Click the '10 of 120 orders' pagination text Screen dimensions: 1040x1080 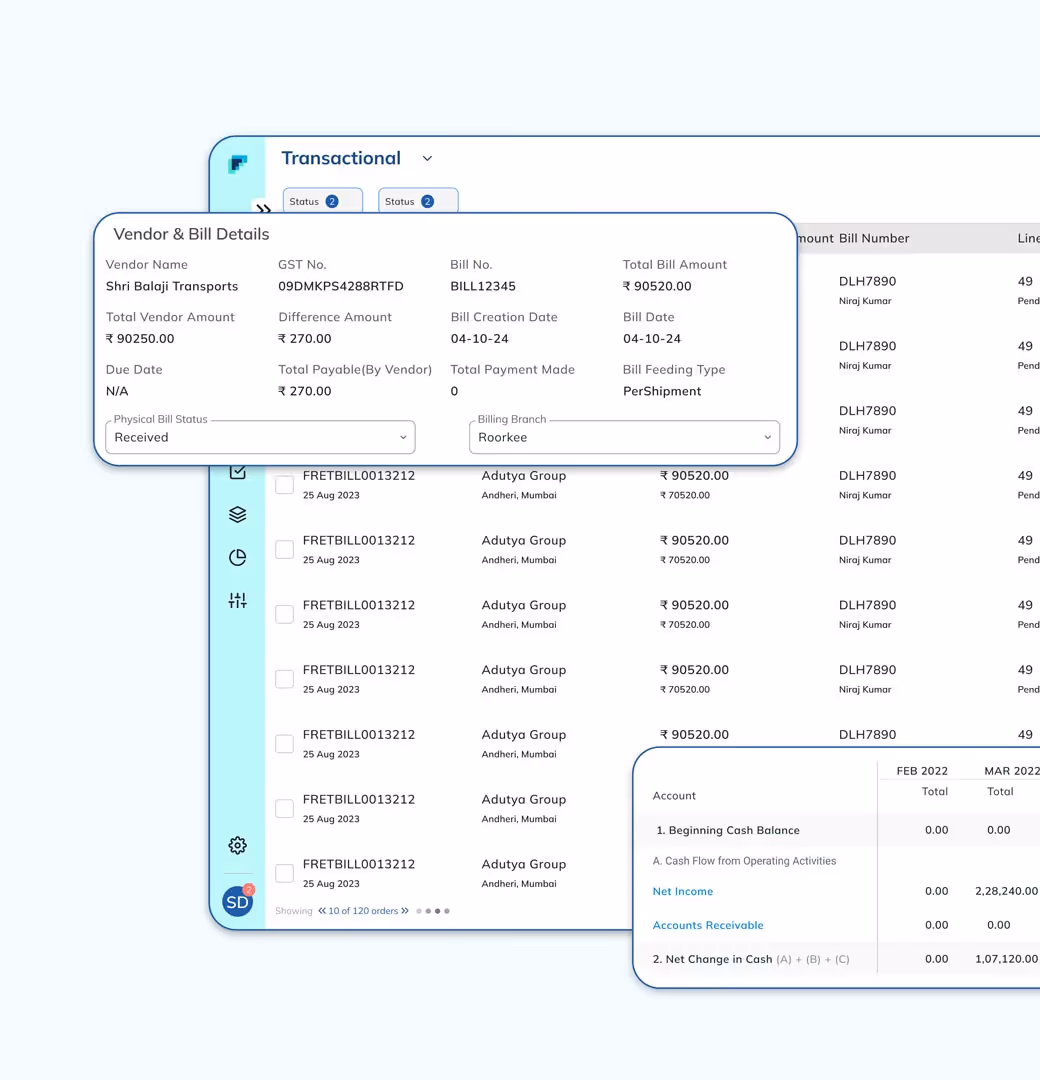tap(363, 911)
